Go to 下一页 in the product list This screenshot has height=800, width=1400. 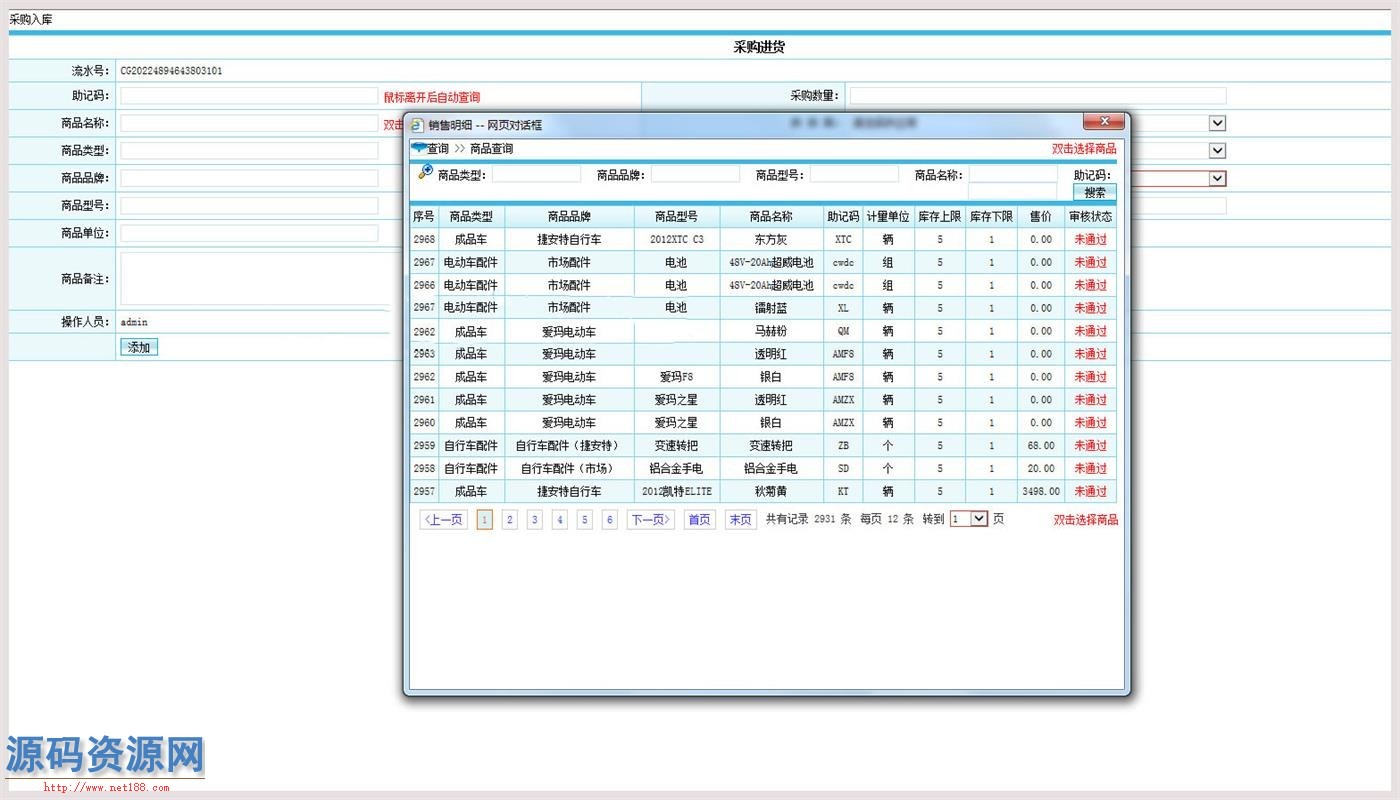[x=651, y=520]
